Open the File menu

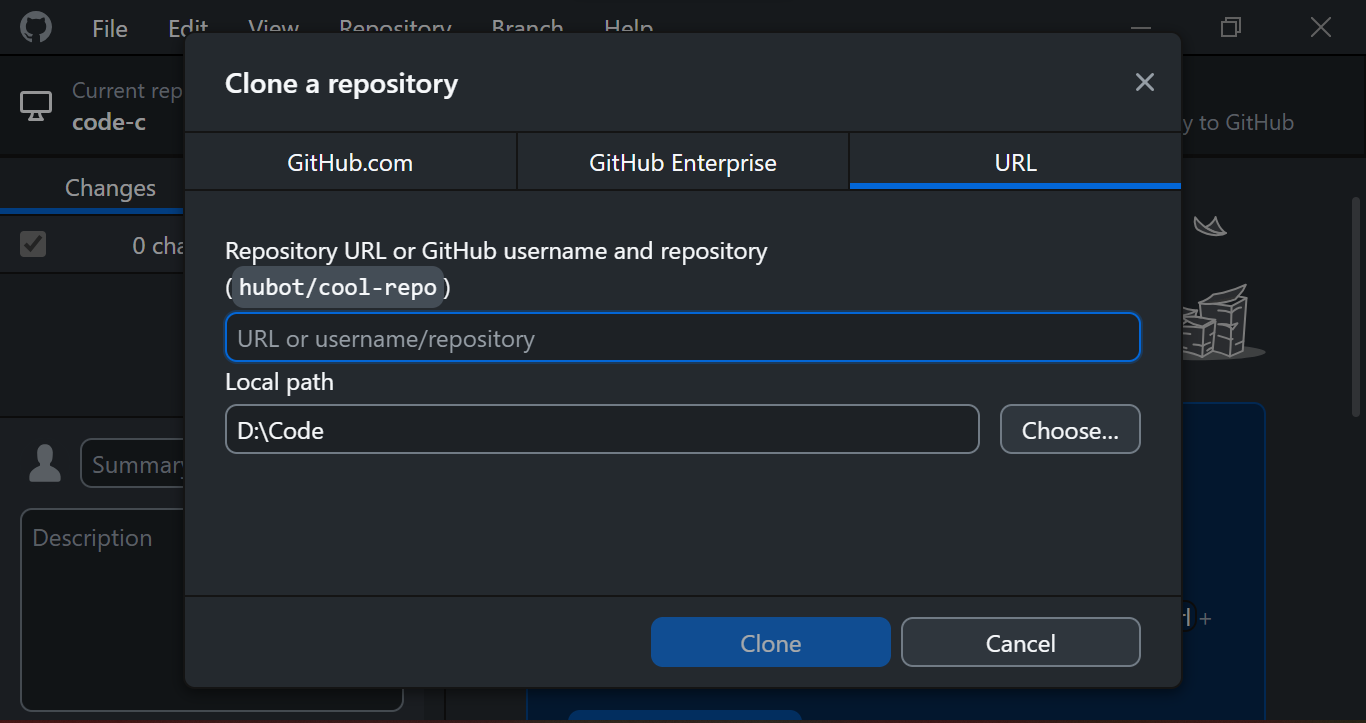click(109, 28)
